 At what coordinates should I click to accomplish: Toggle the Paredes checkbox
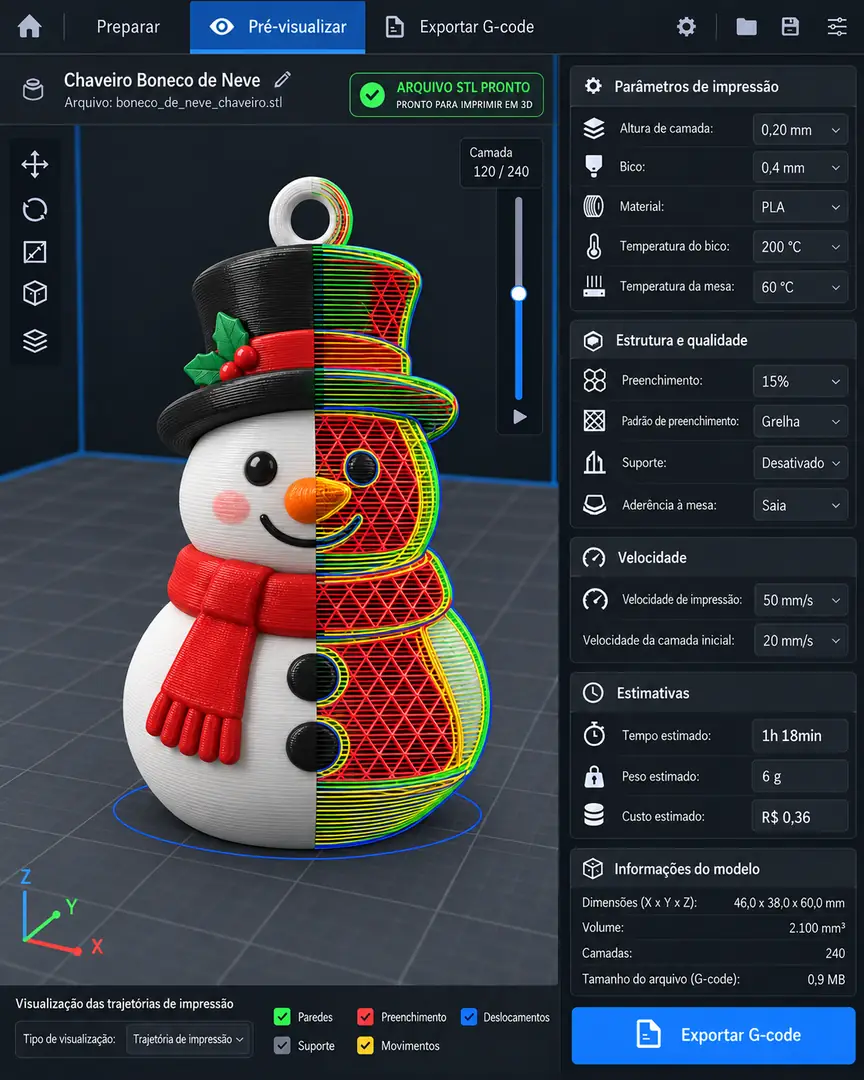tap(282, 1017)
